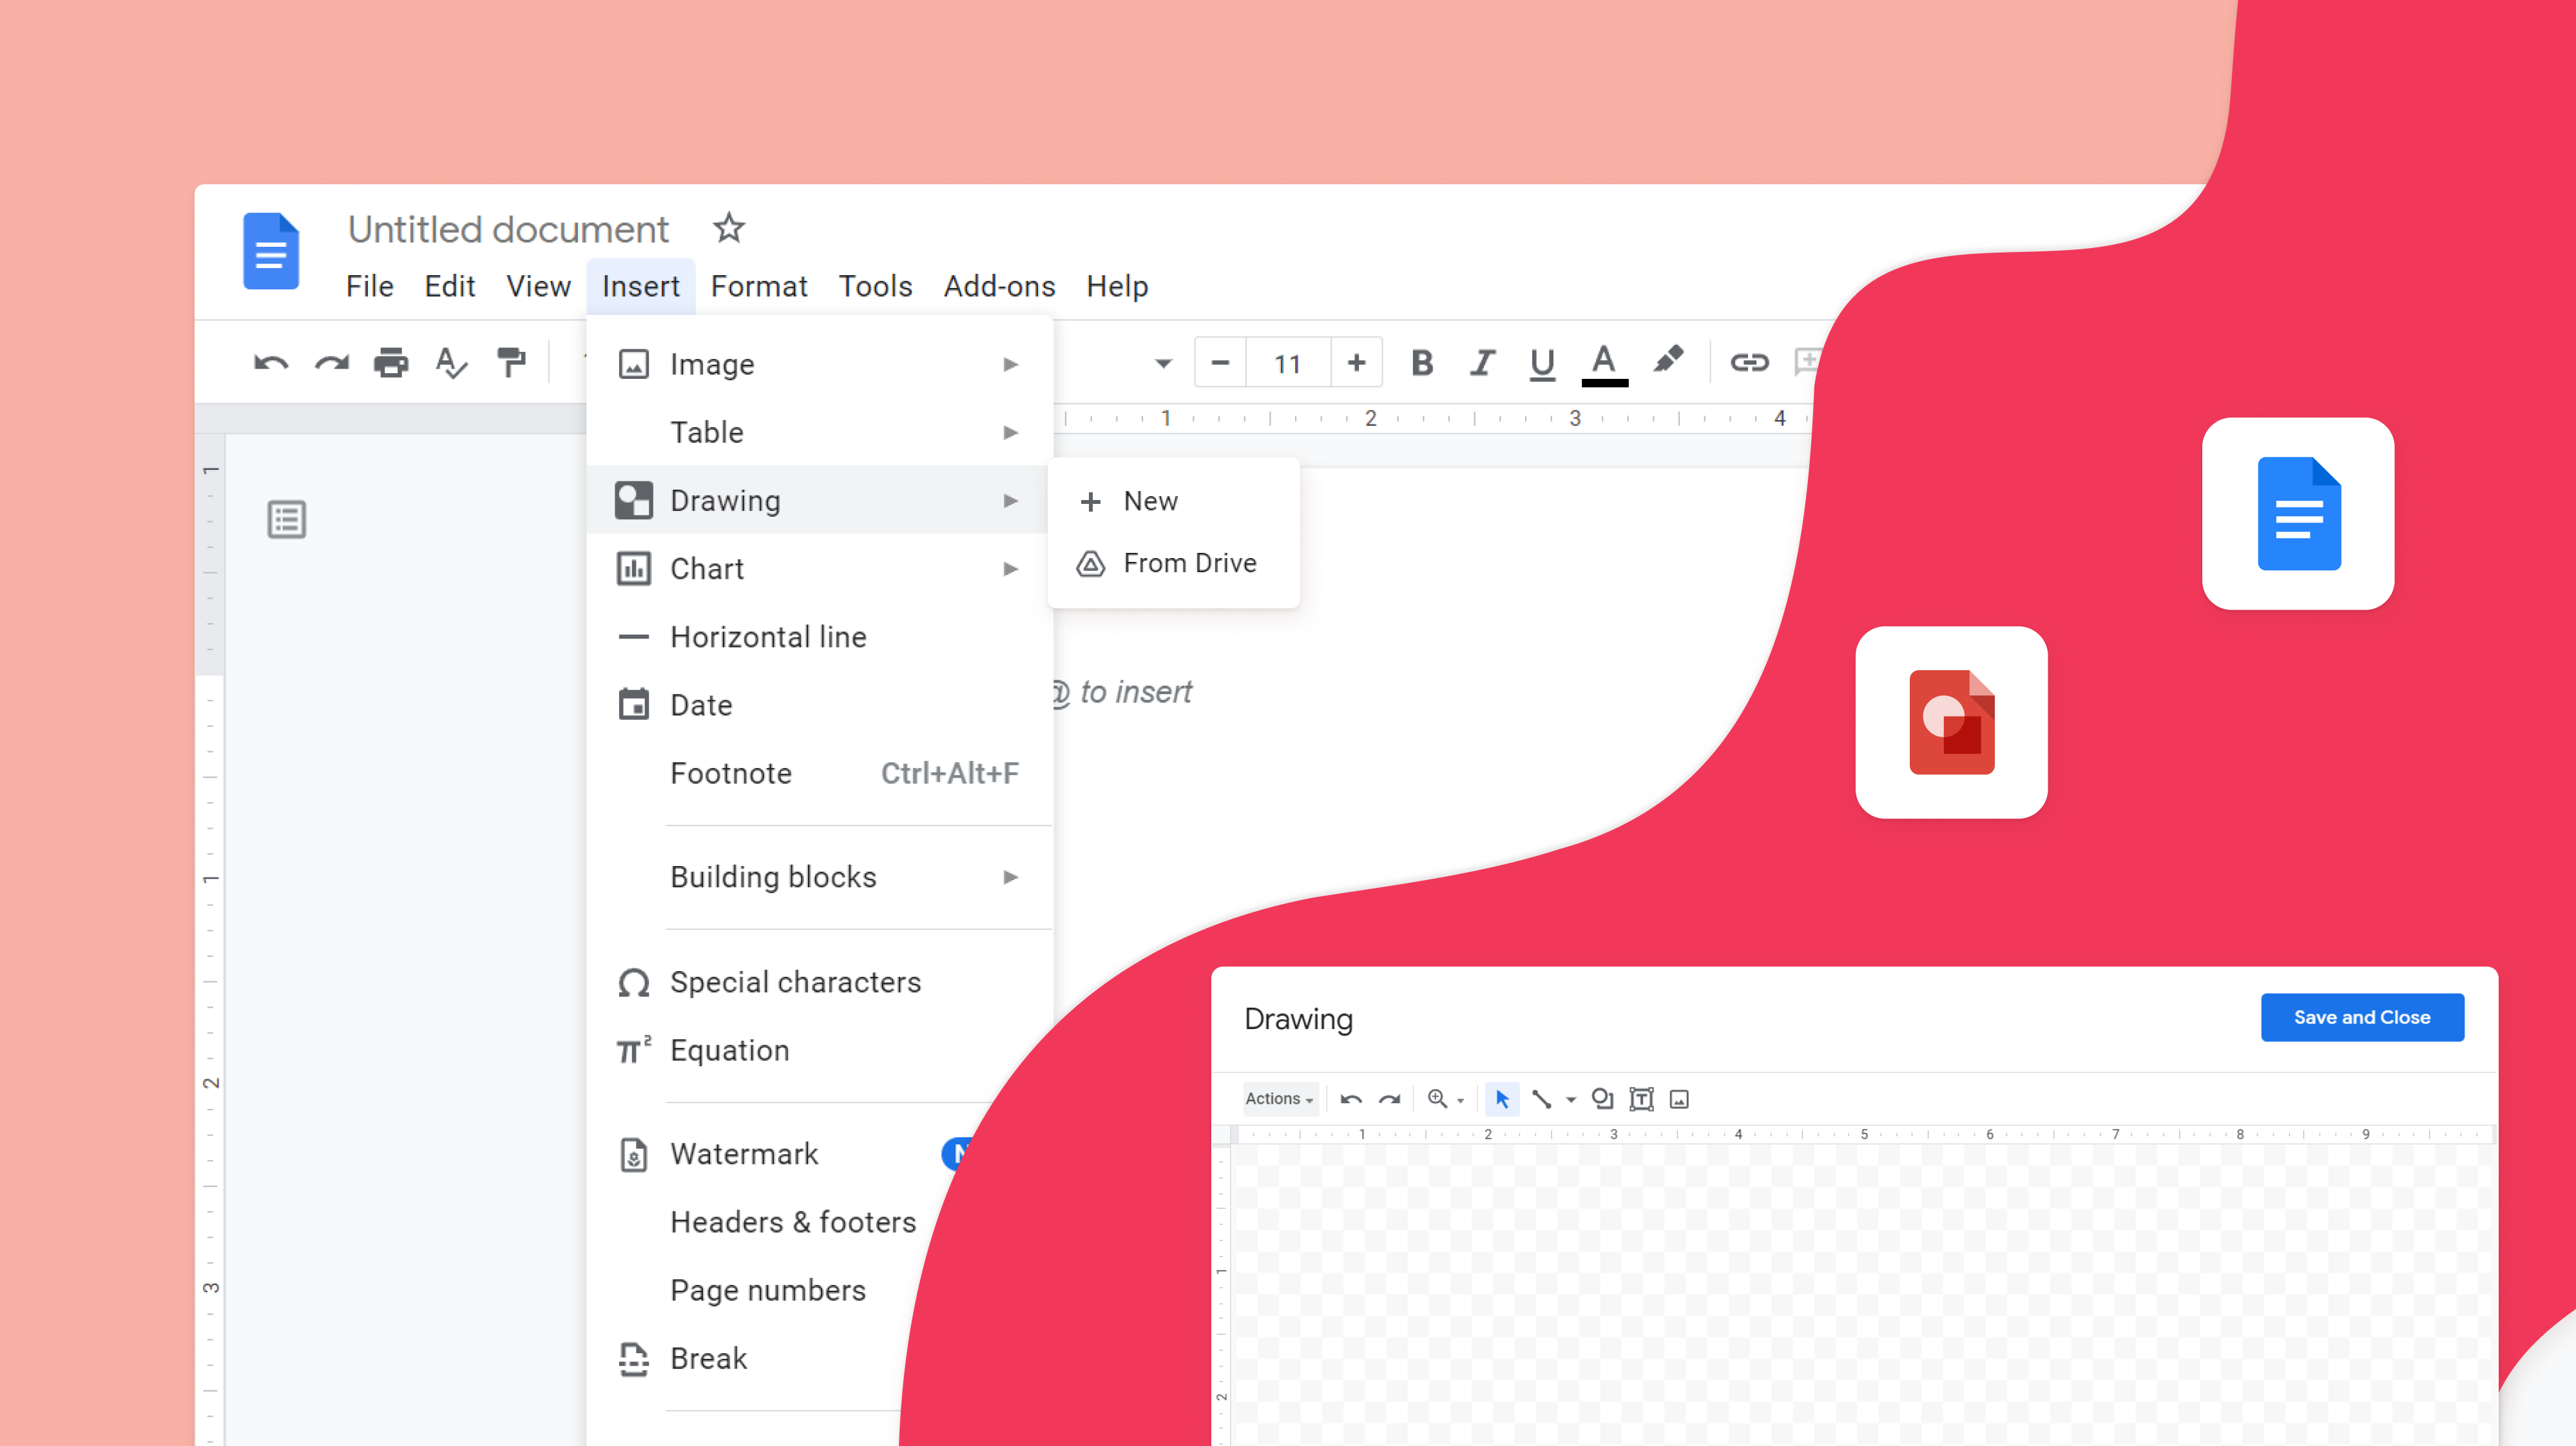
Task: Toggle Bold formatting
Action: coord(1422,362)
